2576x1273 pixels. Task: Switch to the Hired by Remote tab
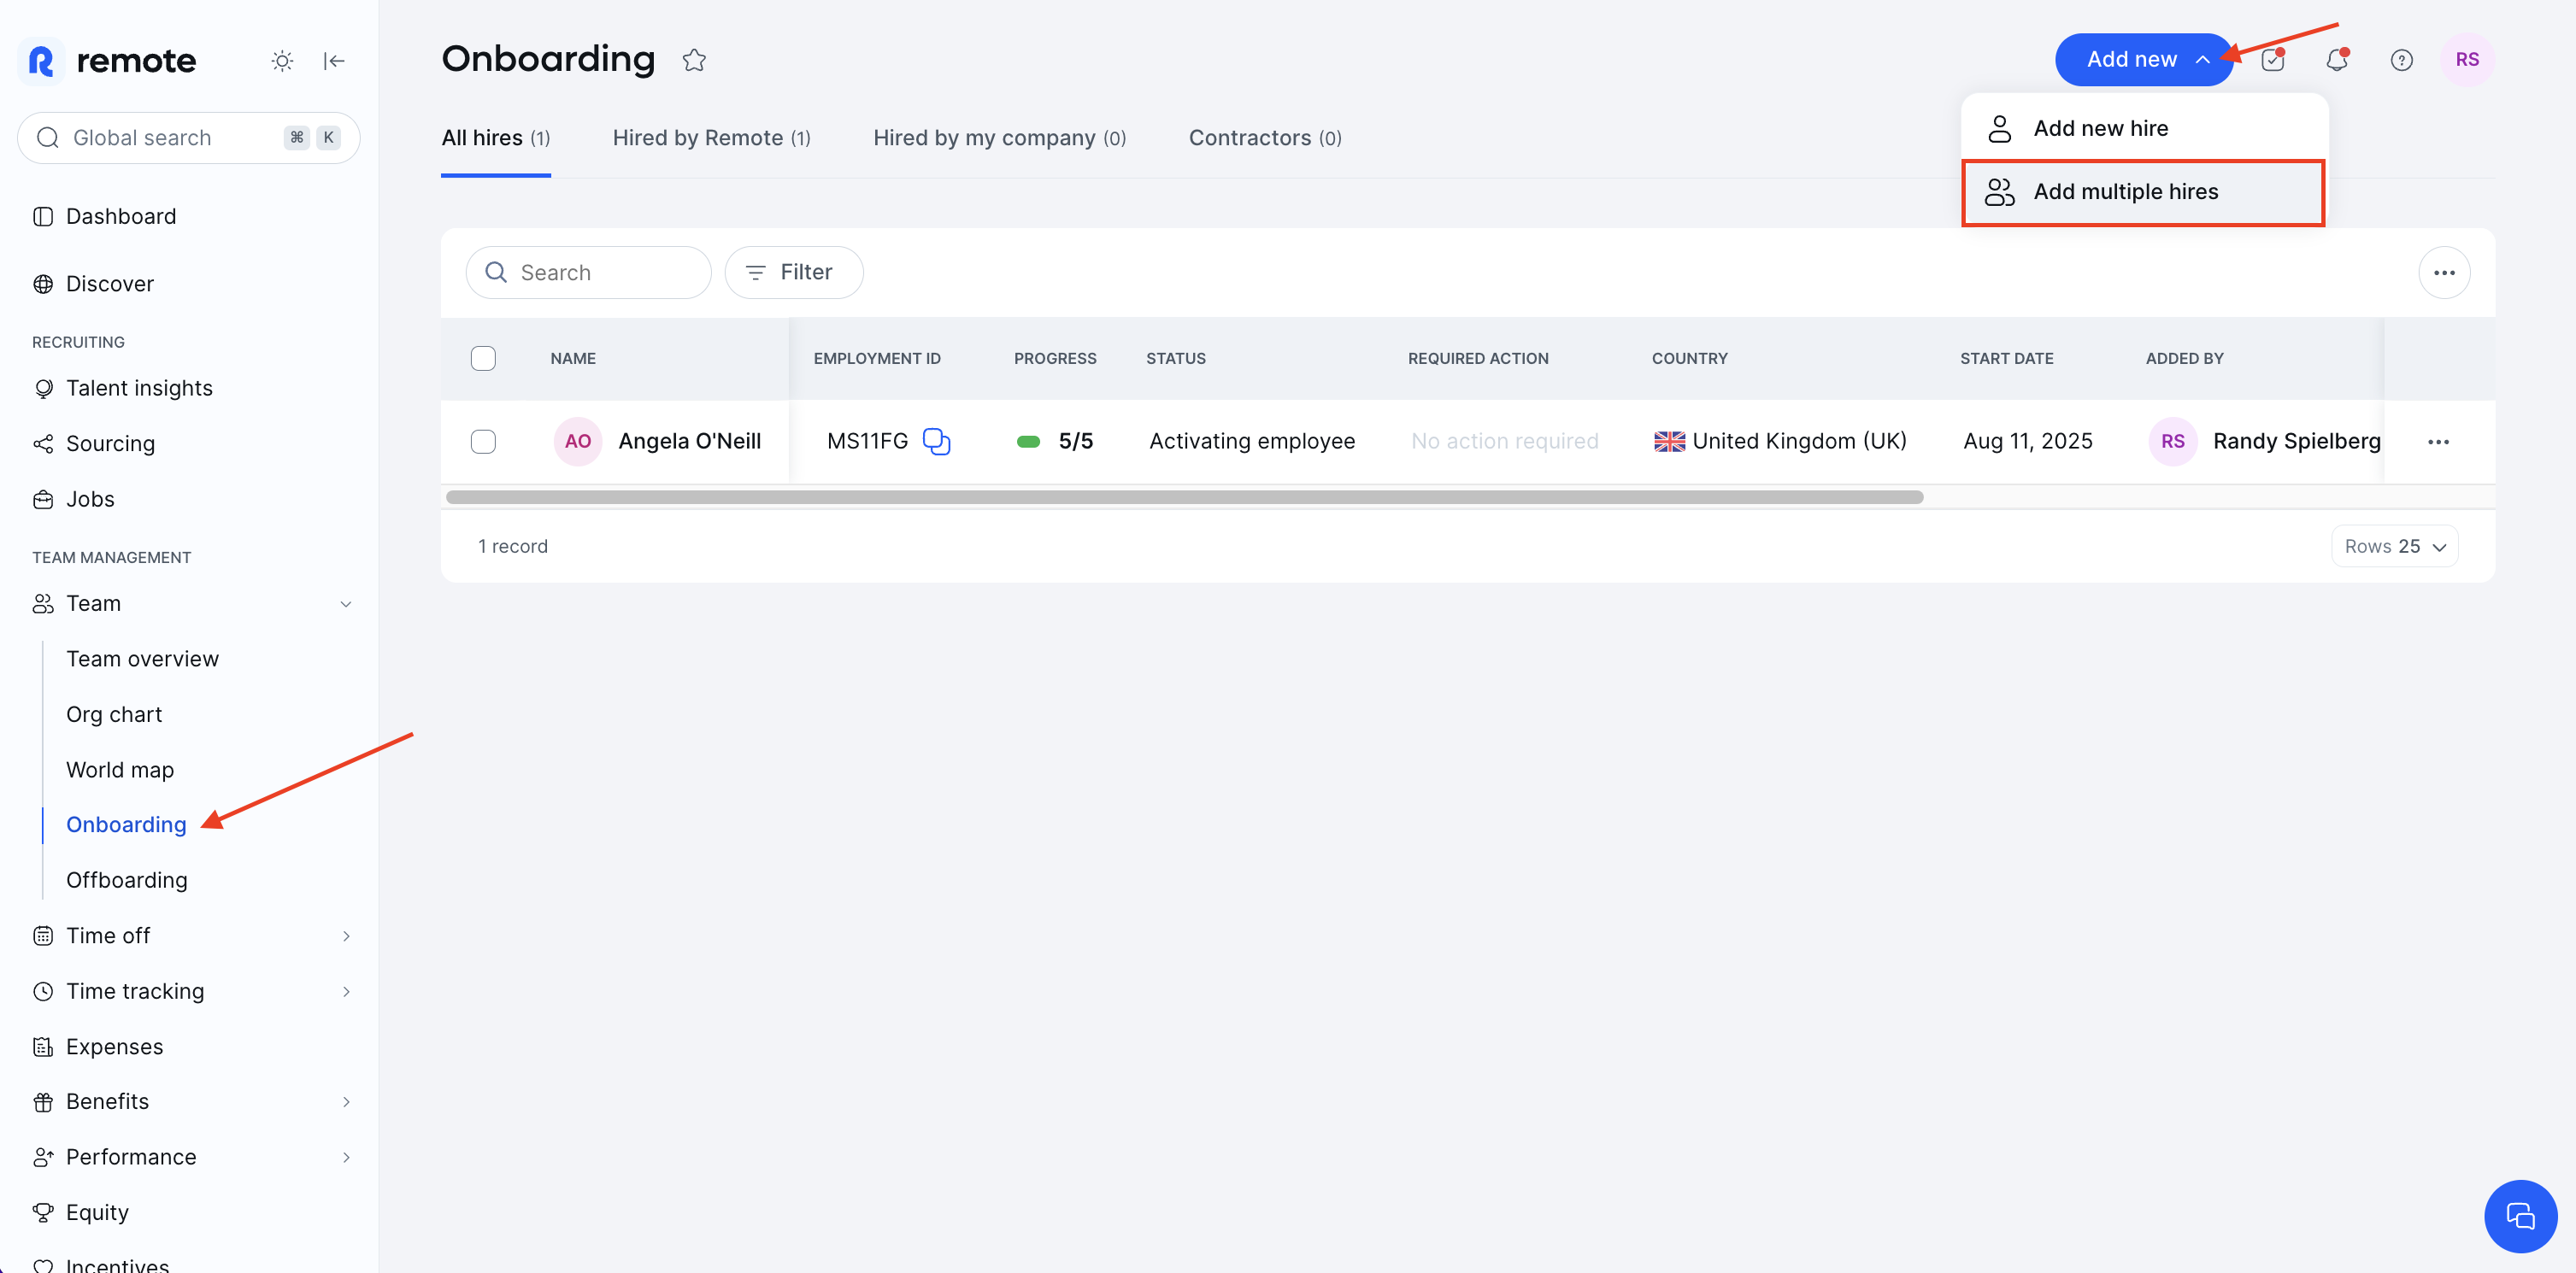pos(711,138)
